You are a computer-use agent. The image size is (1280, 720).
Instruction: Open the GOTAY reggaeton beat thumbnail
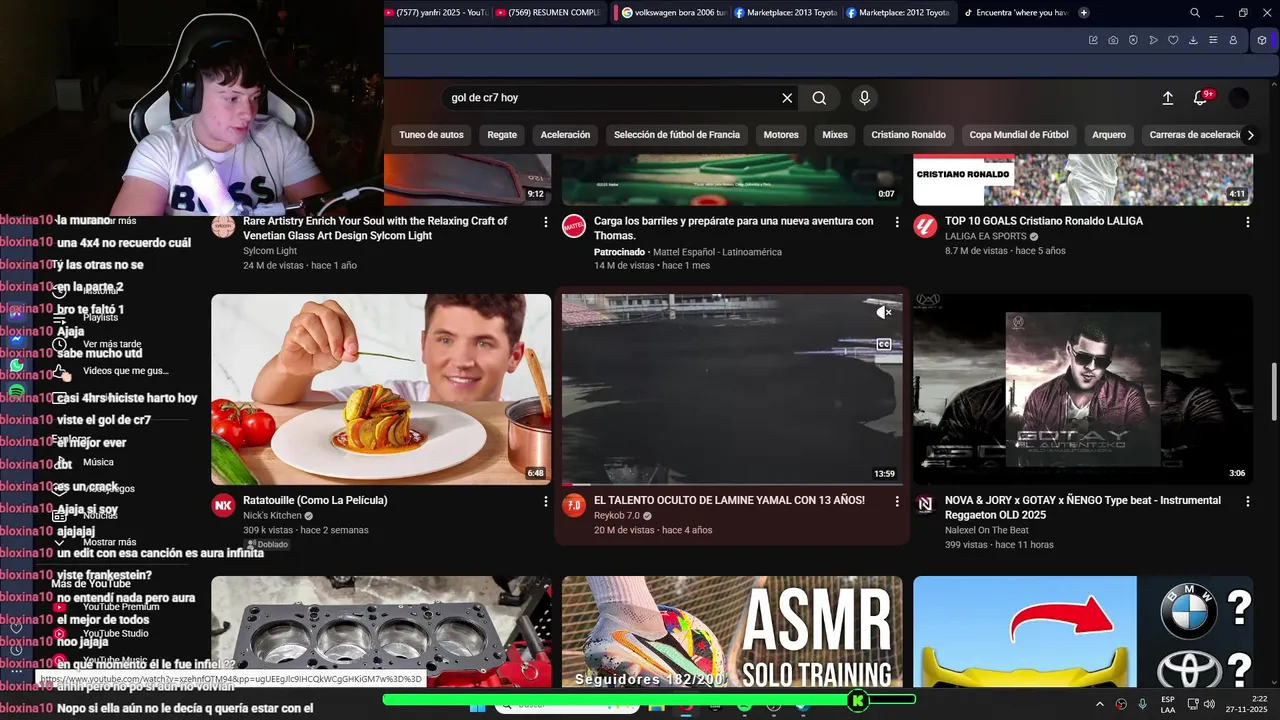click(x=1083, y=389)
